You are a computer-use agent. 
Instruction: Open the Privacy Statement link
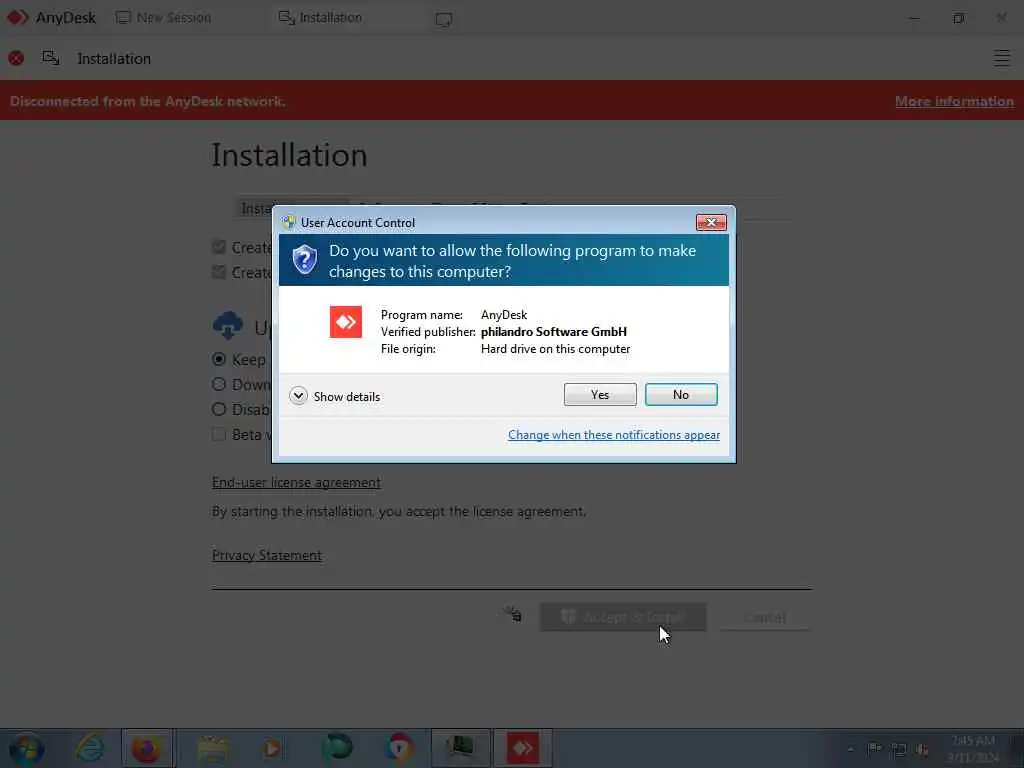click(x=266, y=555)
